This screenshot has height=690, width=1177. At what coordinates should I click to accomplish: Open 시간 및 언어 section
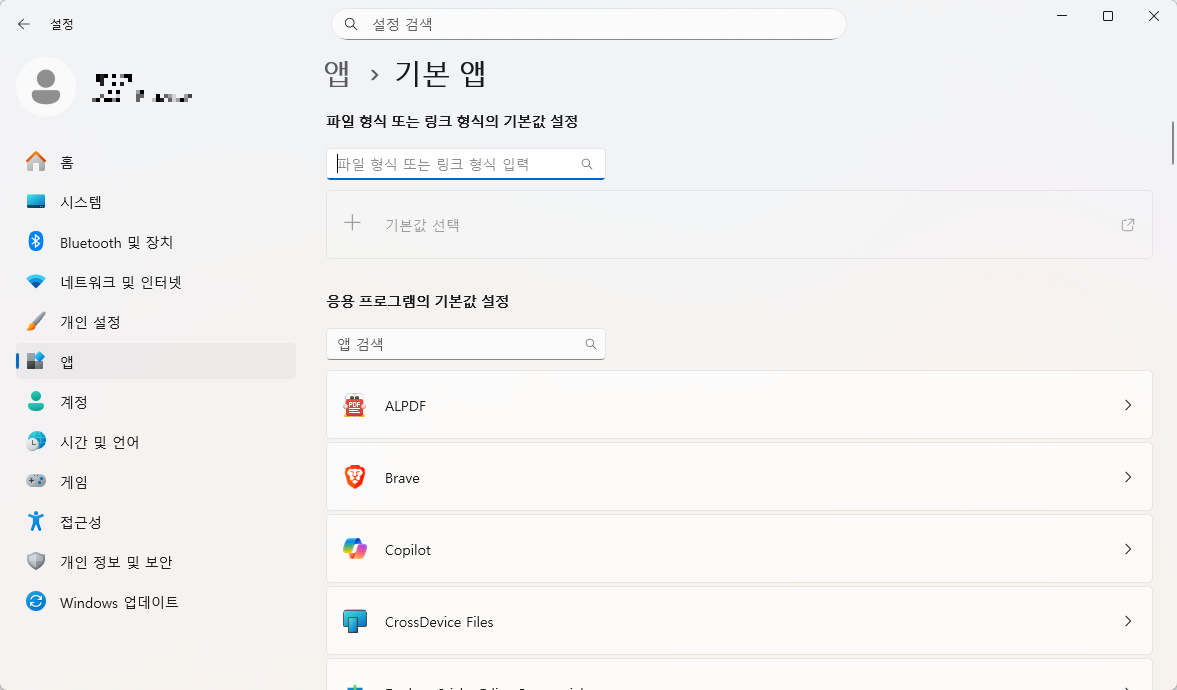click(x=155, y=441)
